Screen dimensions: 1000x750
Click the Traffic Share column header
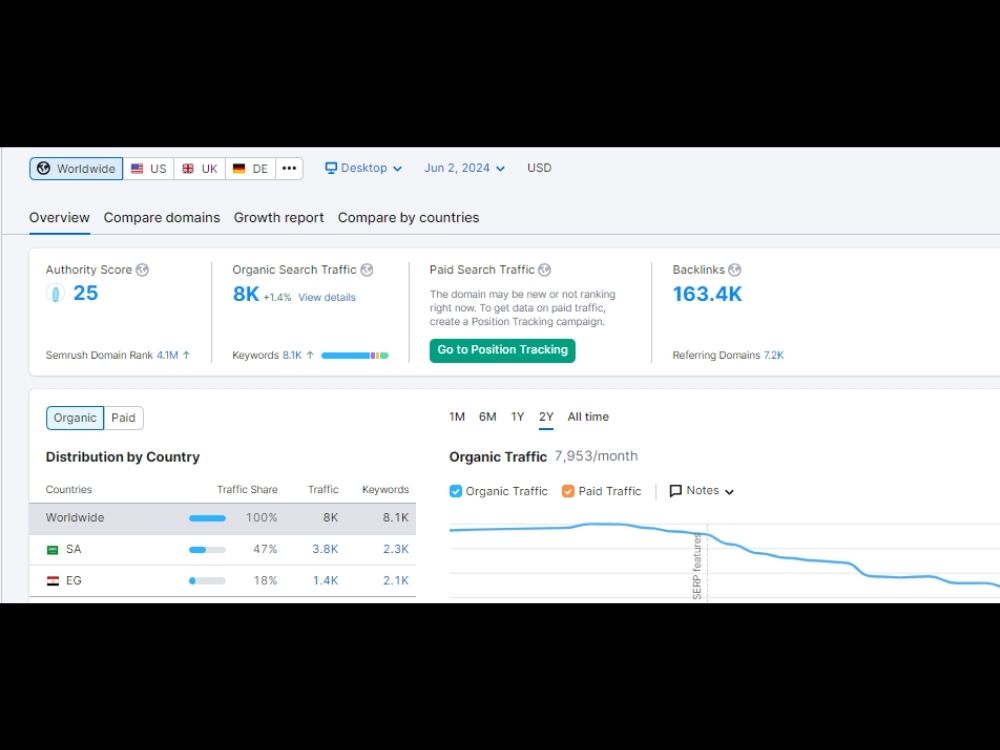[247, 490]
